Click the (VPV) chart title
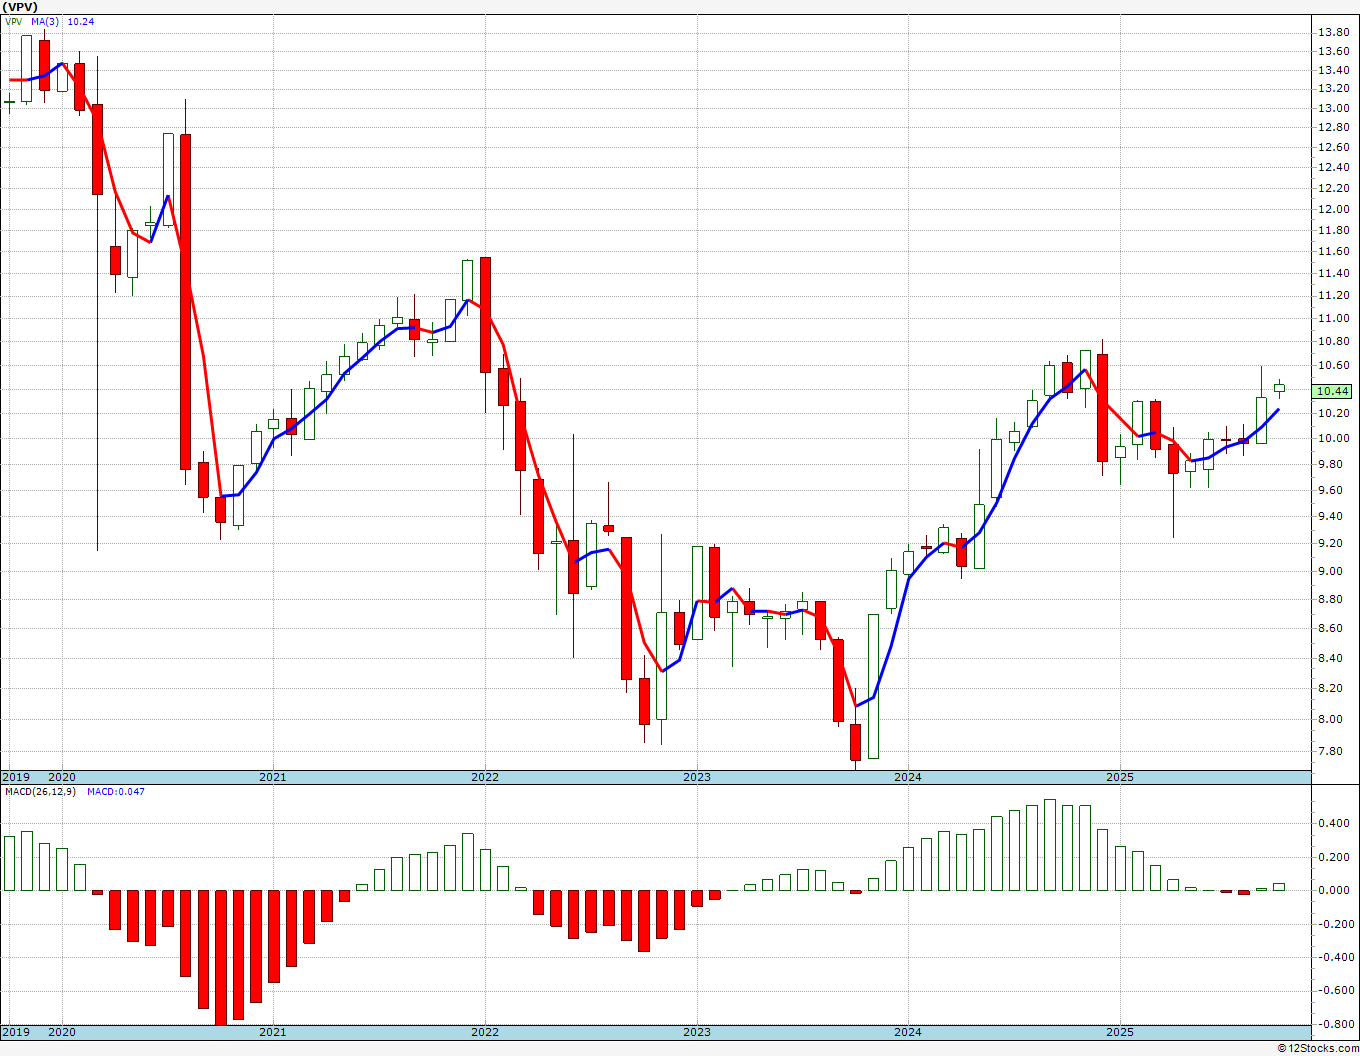1360x1056 pixels. (x=20, y=6)
